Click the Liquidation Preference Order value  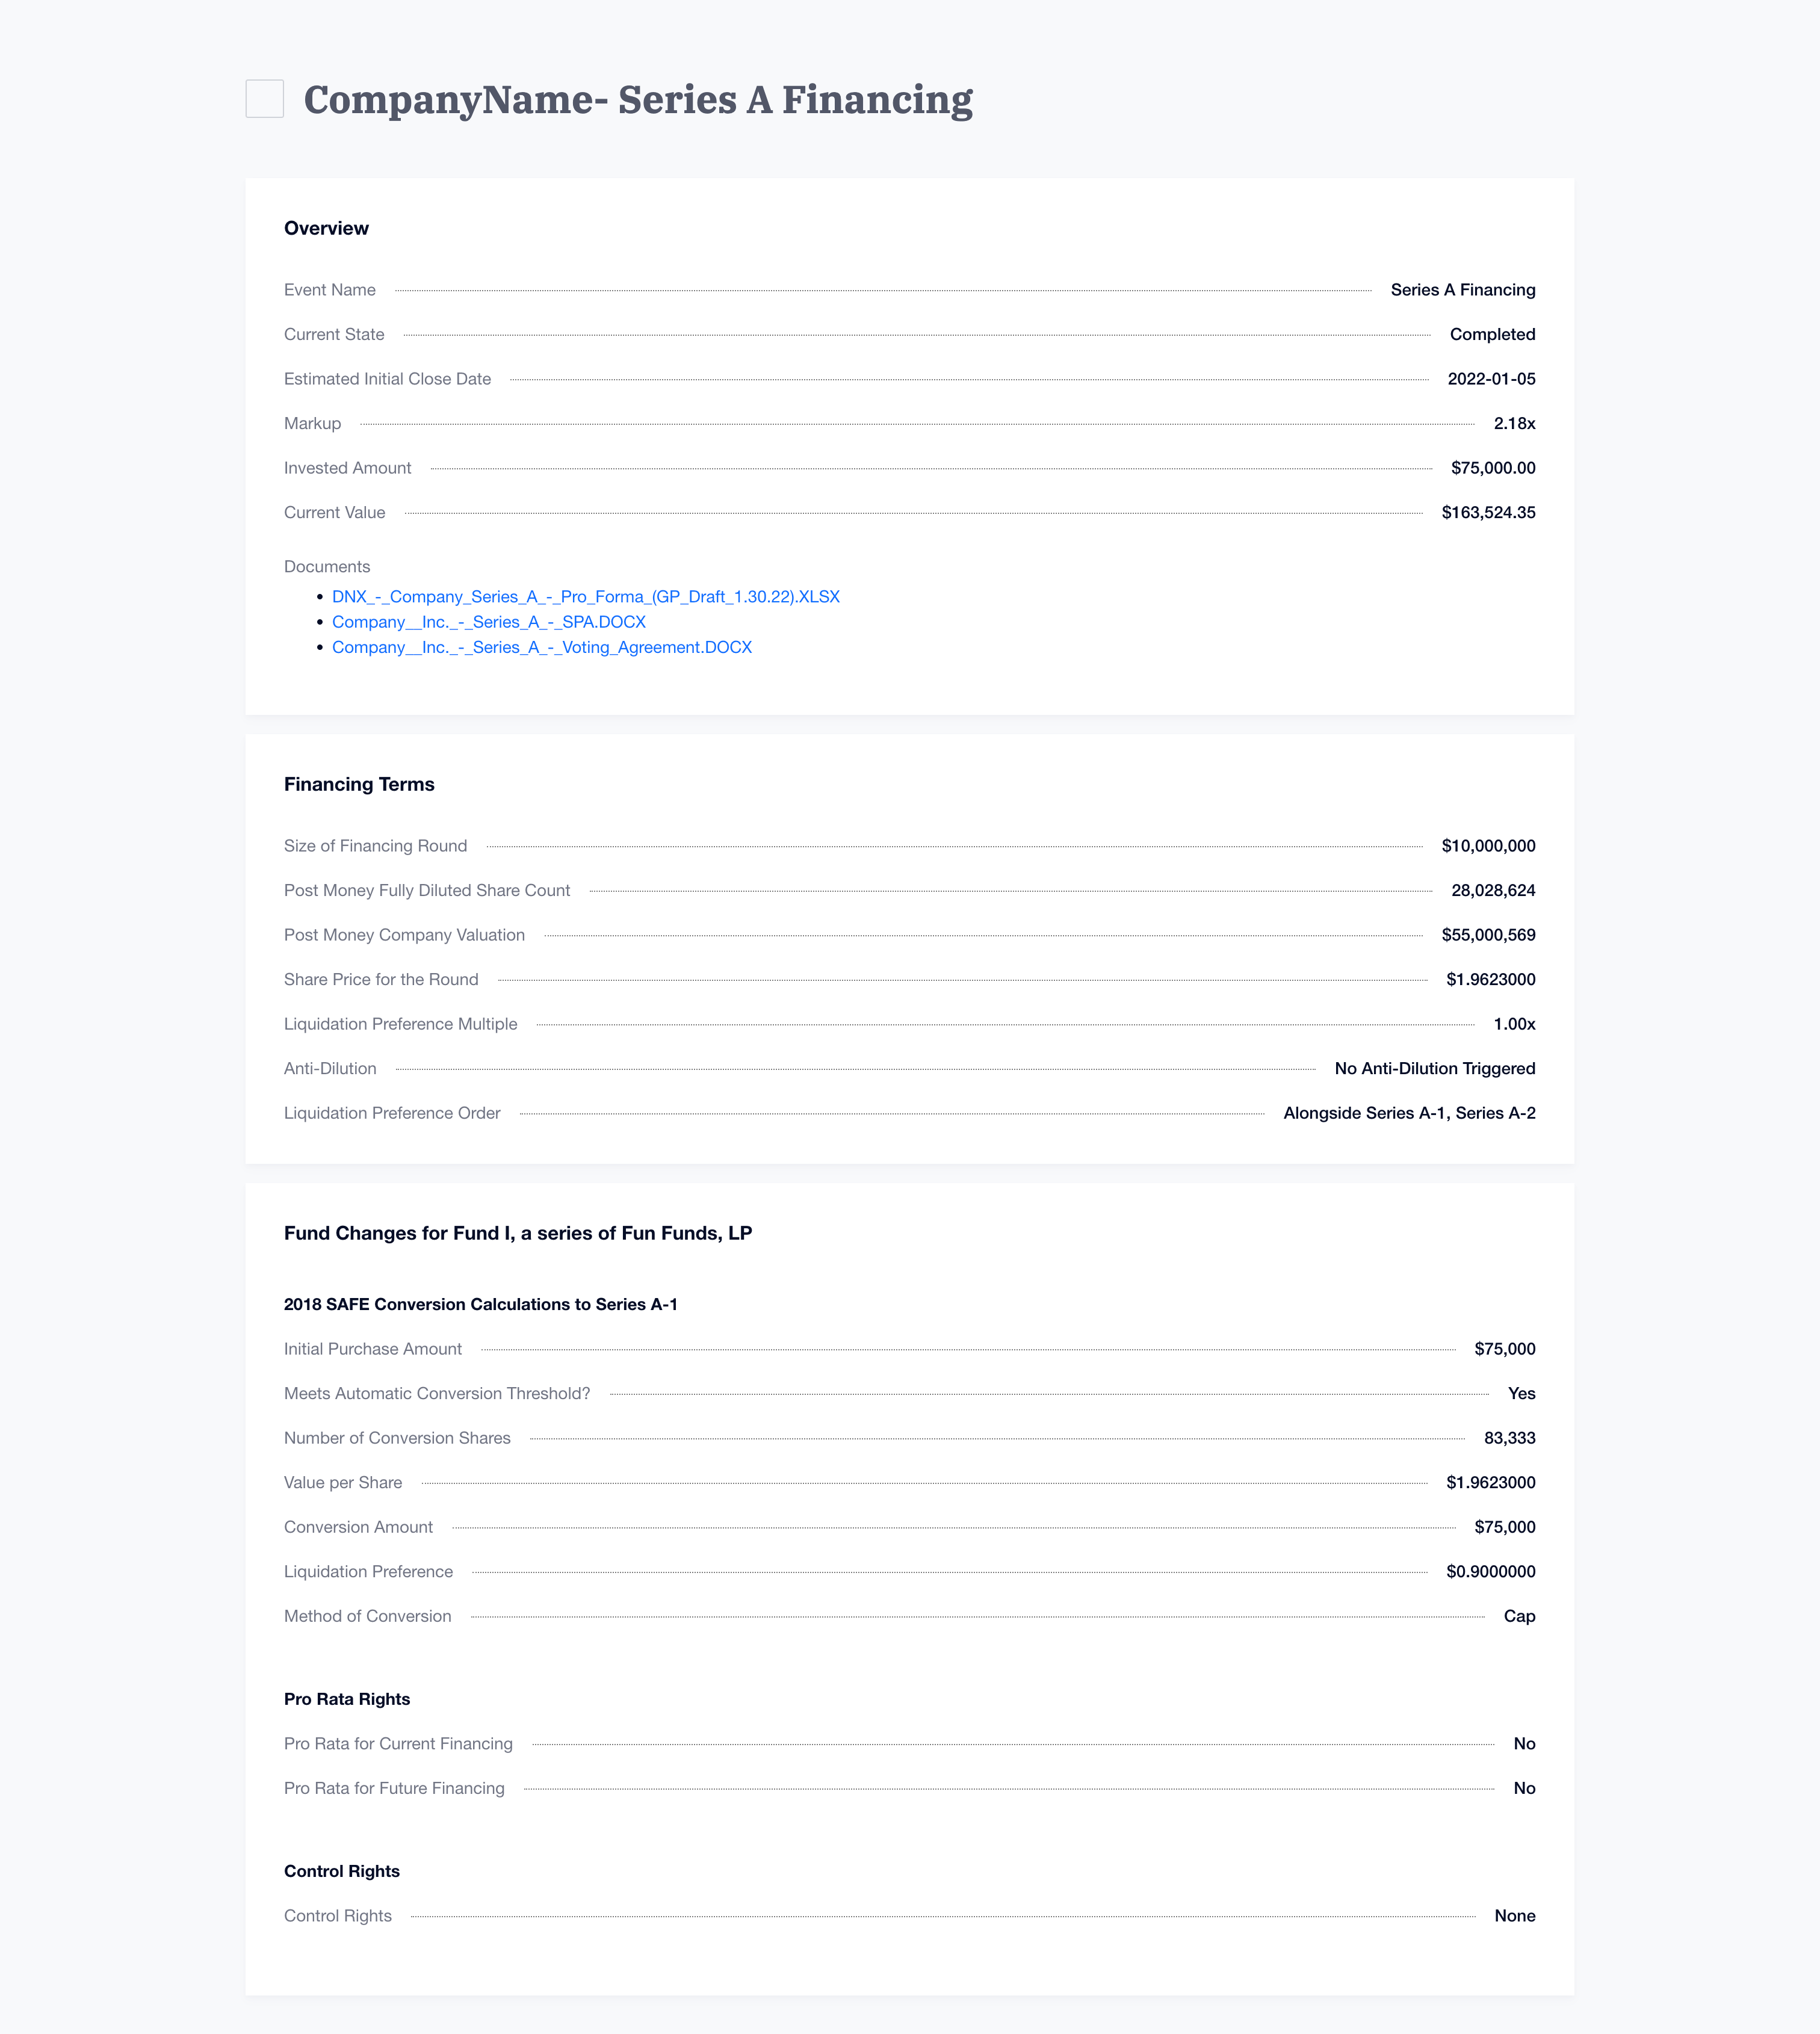click(x=1409, y=1113)
